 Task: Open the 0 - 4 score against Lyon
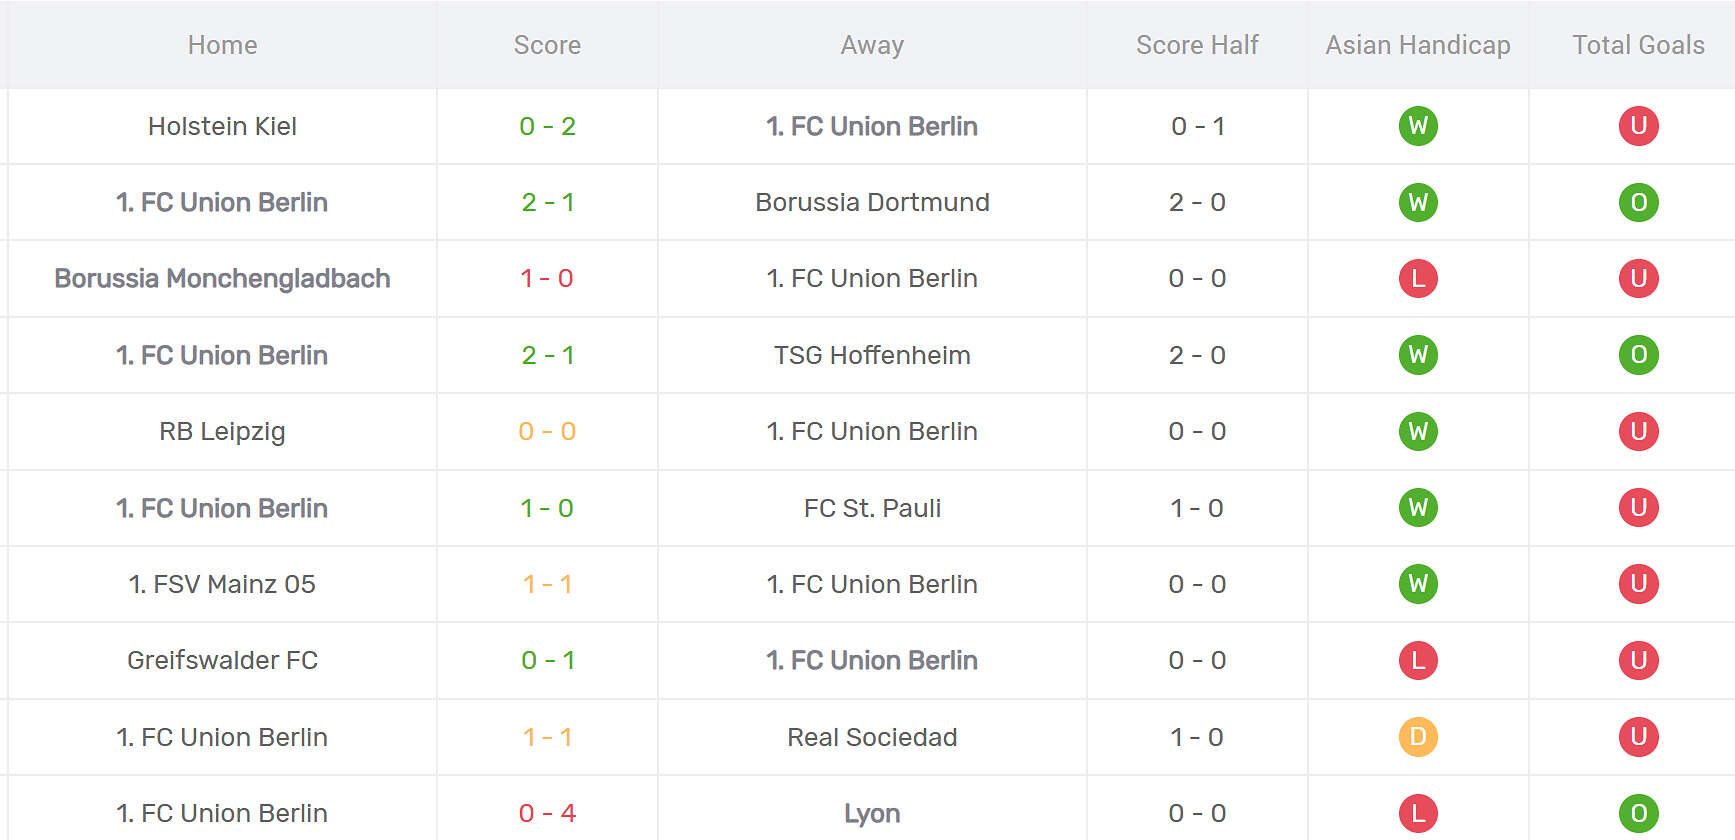(x=547, y=813)
